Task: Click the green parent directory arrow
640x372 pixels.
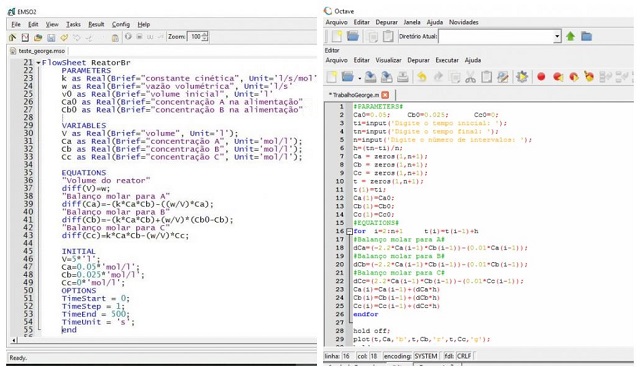Action: [570, 36]
